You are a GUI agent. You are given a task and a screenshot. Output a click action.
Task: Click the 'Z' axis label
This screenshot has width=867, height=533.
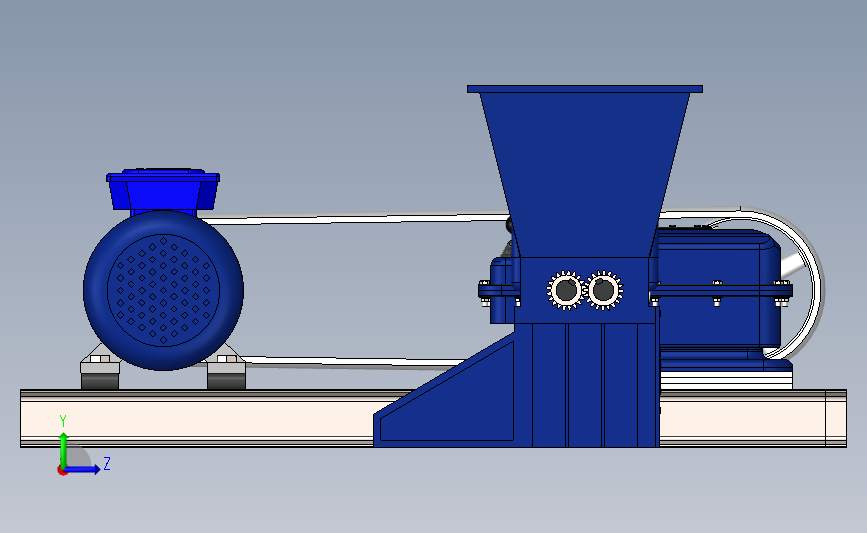(x=107, y=463)
